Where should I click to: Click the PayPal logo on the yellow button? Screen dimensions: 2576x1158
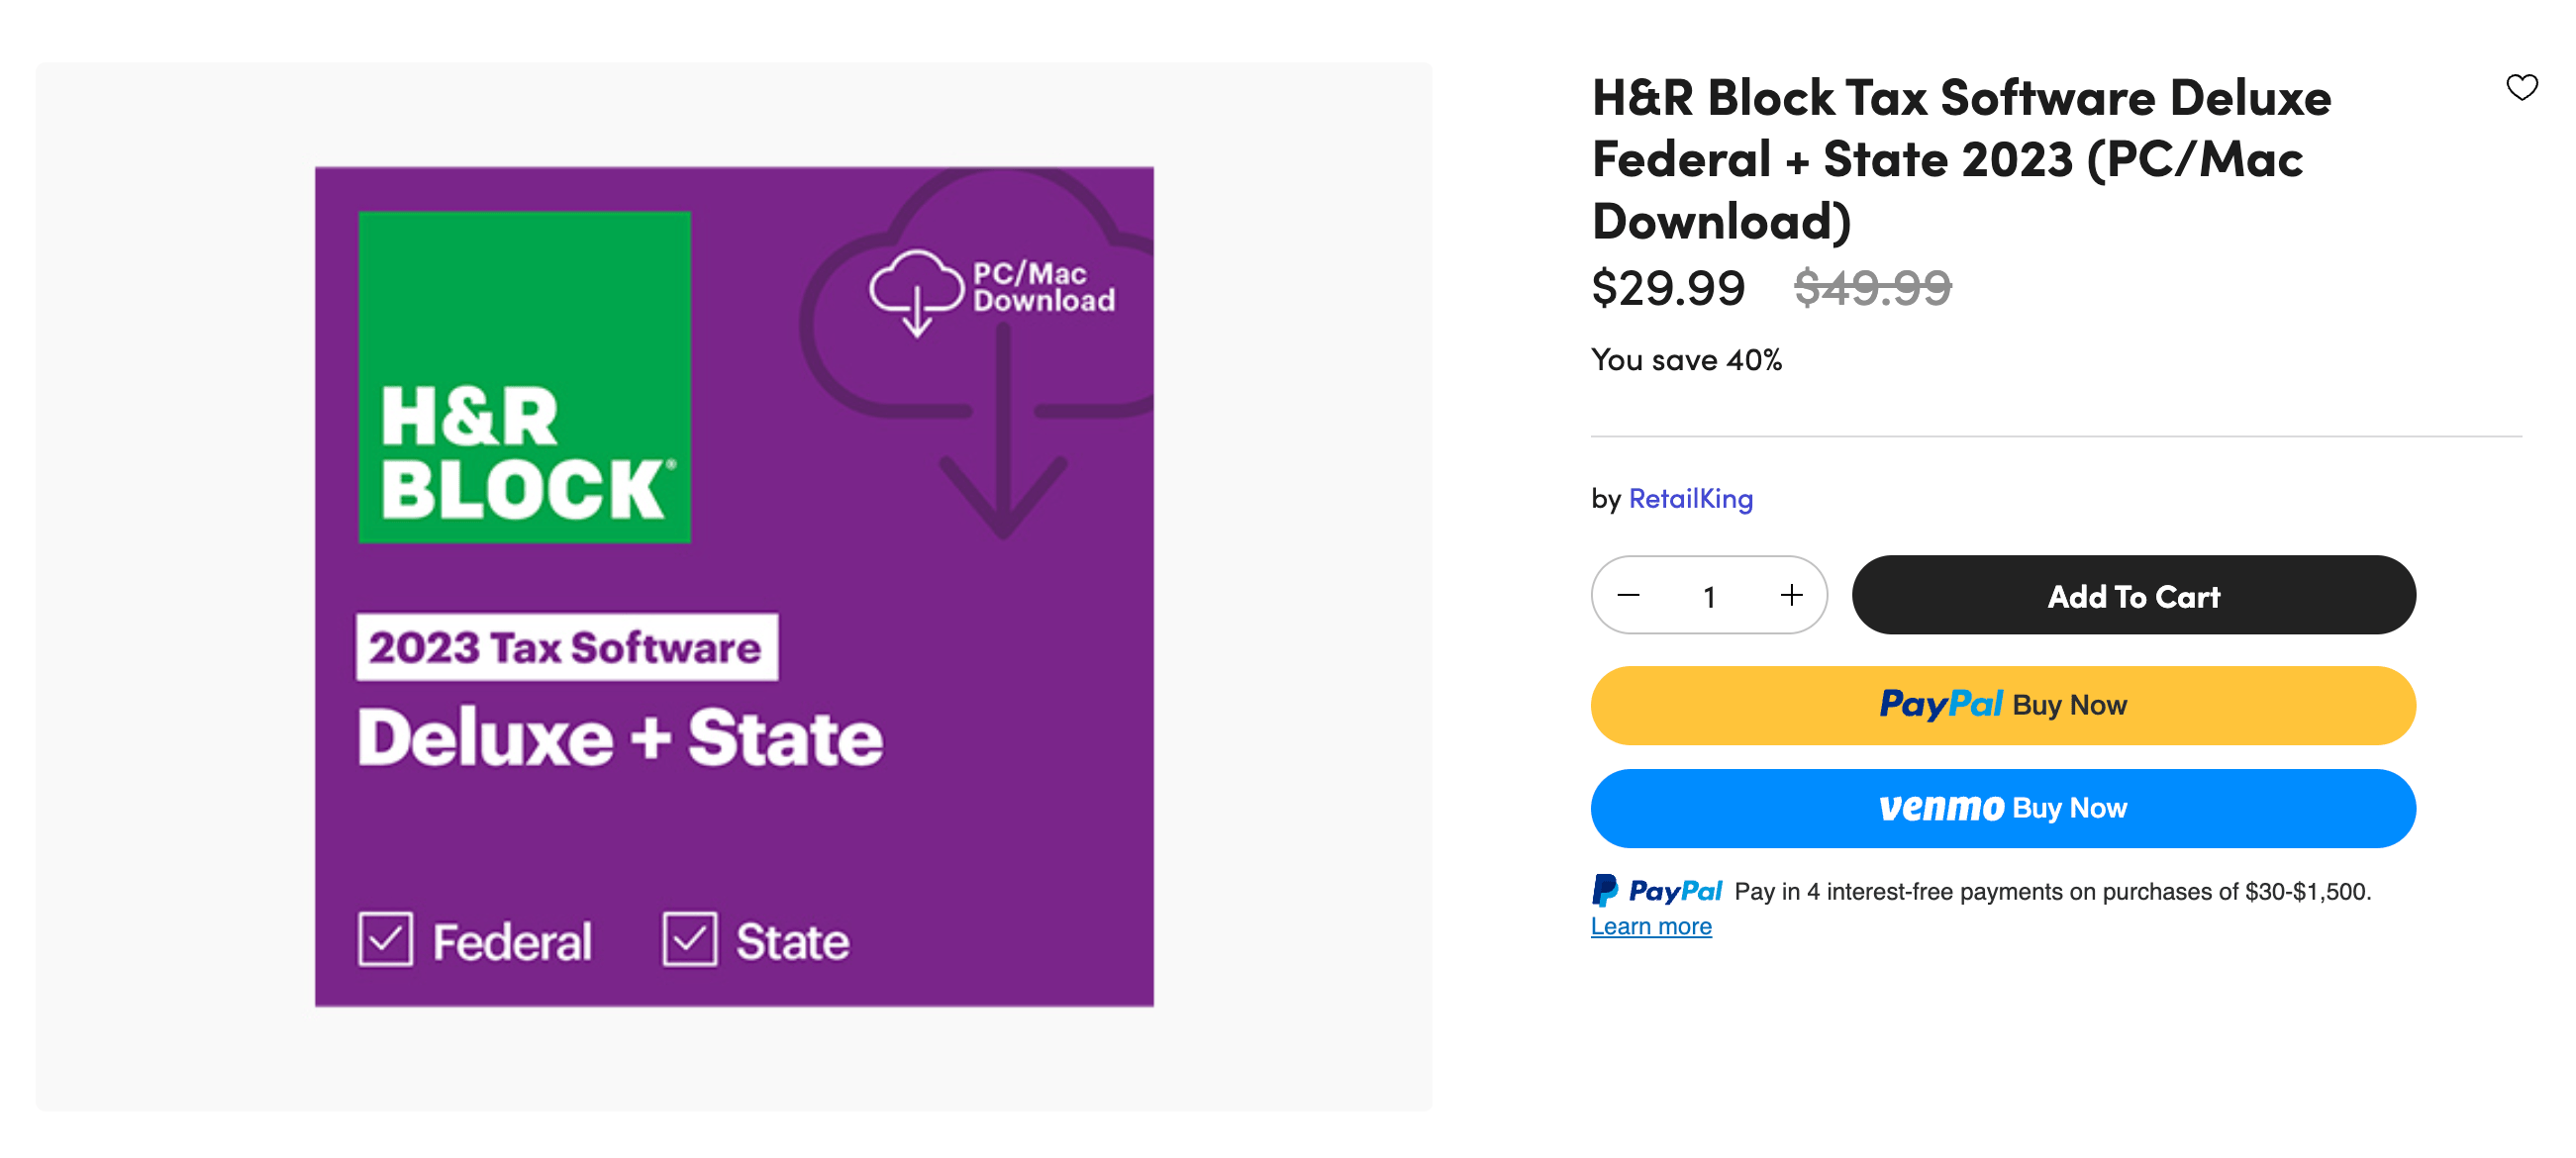[x=1941, y=704]
